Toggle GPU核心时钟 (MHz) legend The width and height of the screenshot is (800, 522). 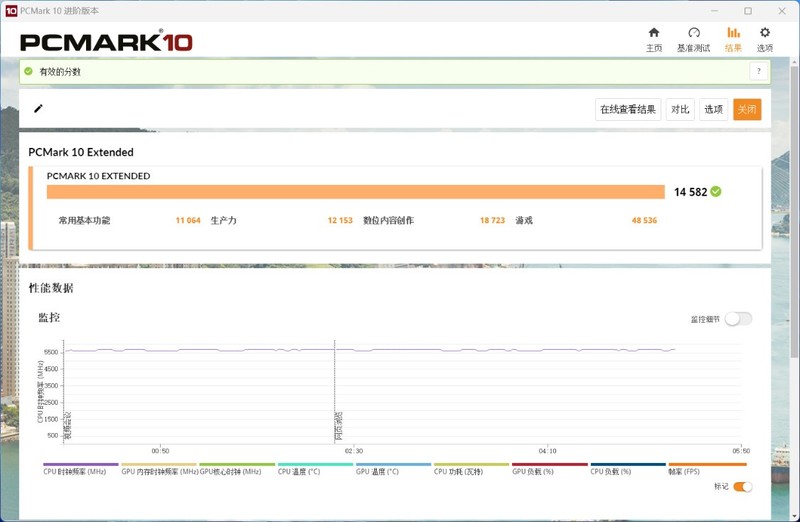point(237,468)
